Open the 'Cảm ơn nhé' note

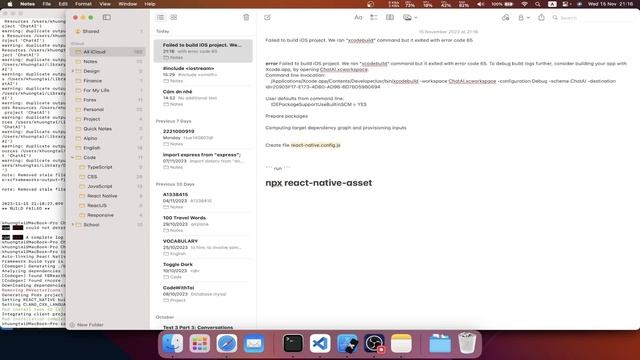click(203, 98)
